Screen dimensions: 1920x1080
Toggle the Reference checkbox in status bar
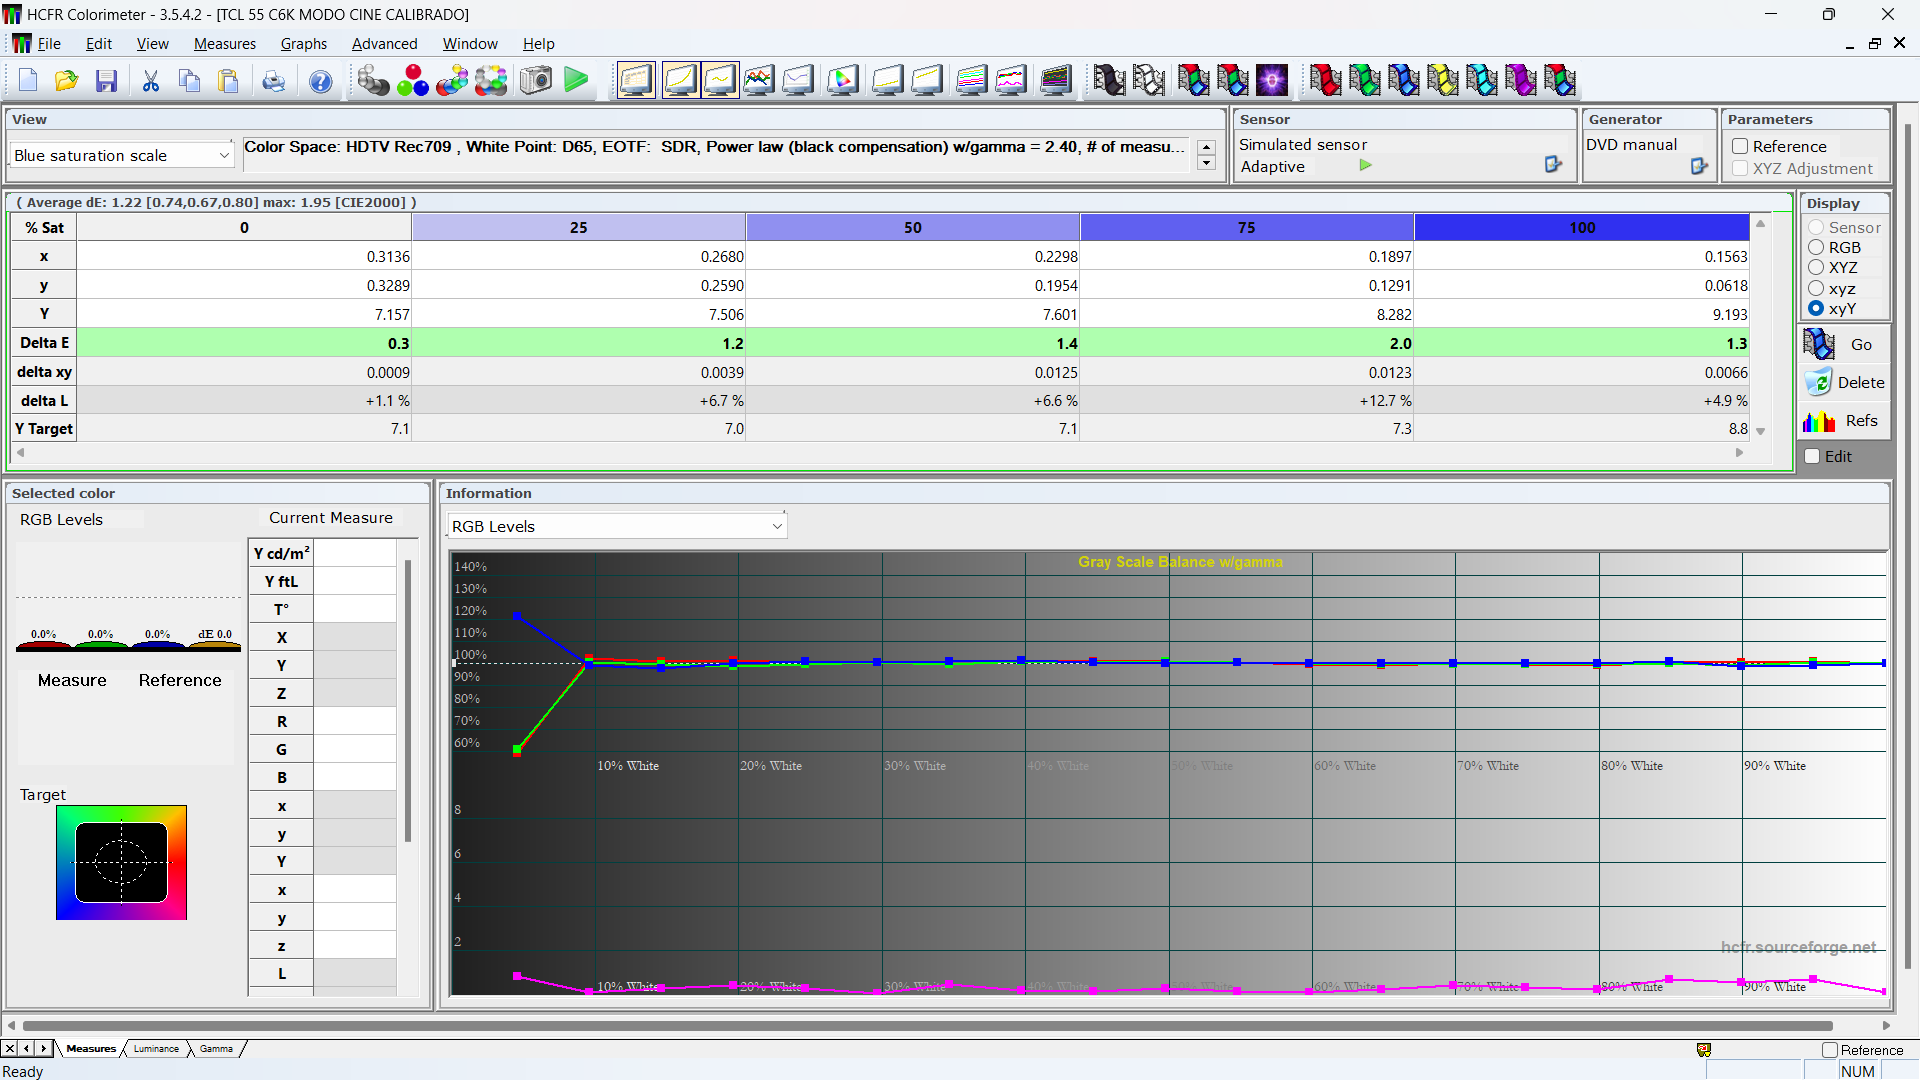coord(1830,1050)
